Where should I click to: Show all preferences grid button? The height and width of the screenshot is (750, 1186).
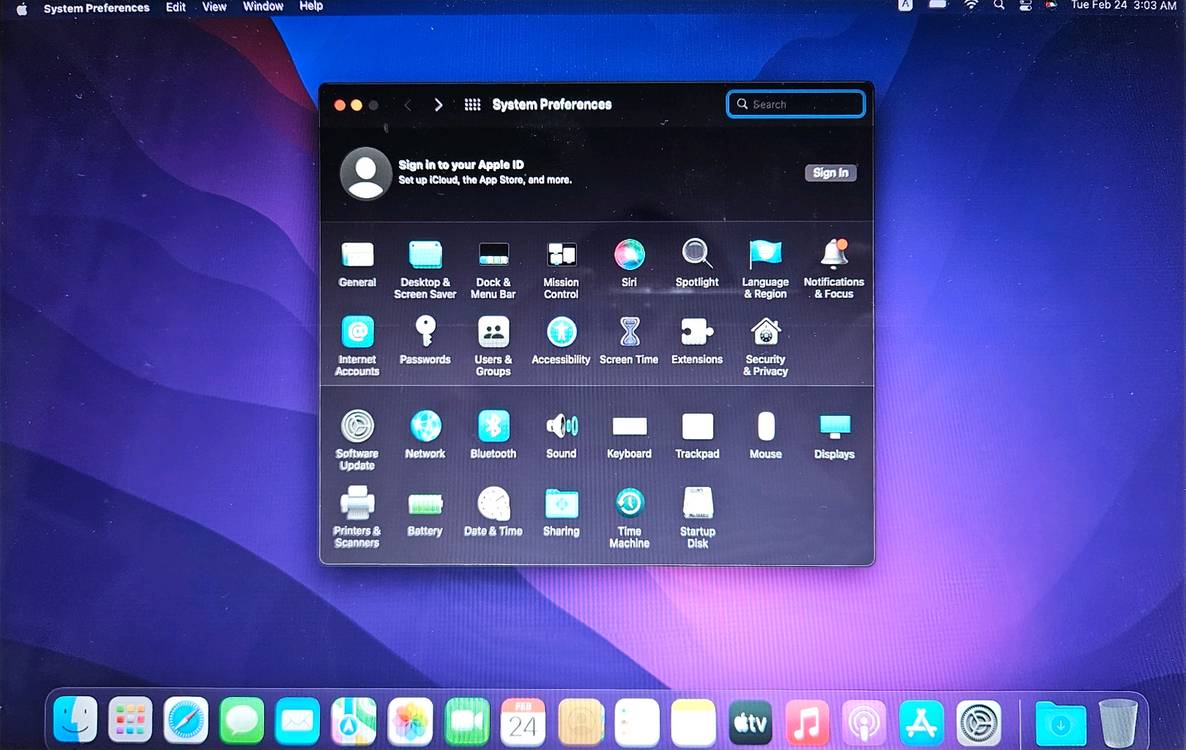point(472,105)
